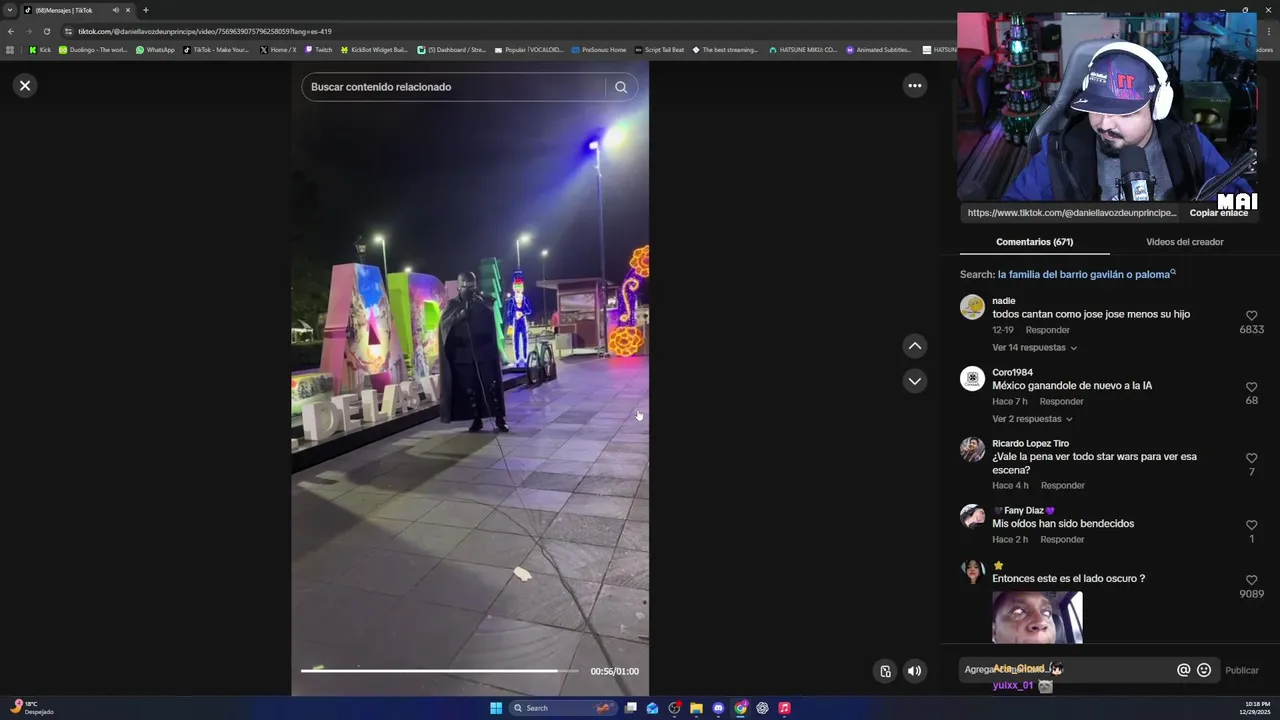Open the 'Script Tail Beat' bookmark
The height and width of the screenshot is (720, 1280).
click(659, 50)
